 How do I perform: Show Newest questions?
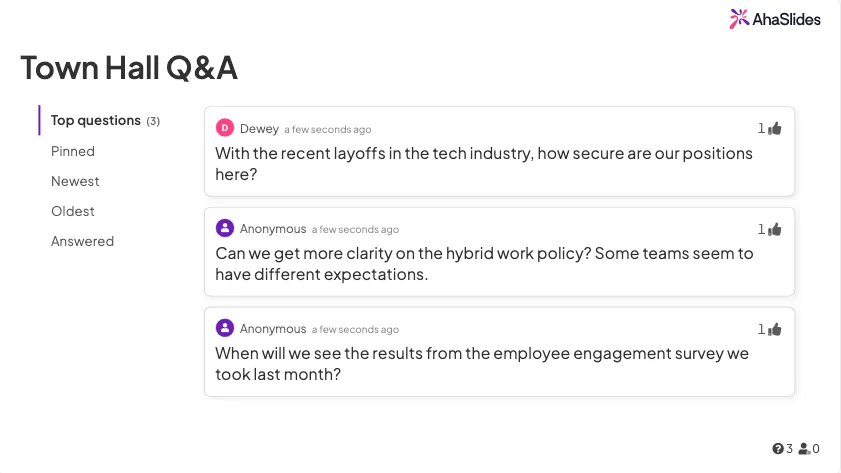pos(75,181)
